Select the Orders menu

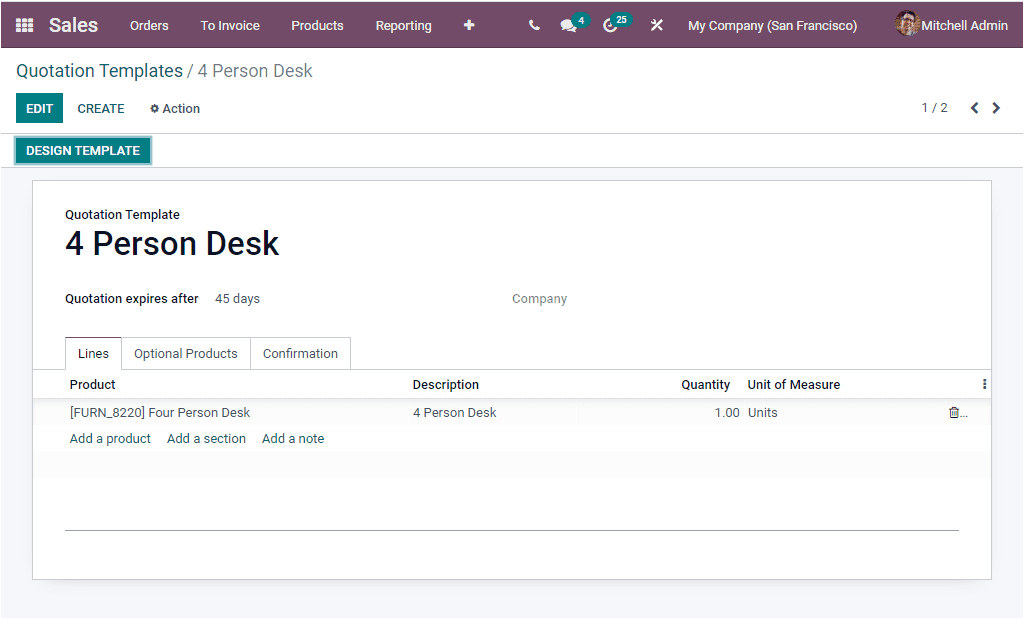coord(149,25)
